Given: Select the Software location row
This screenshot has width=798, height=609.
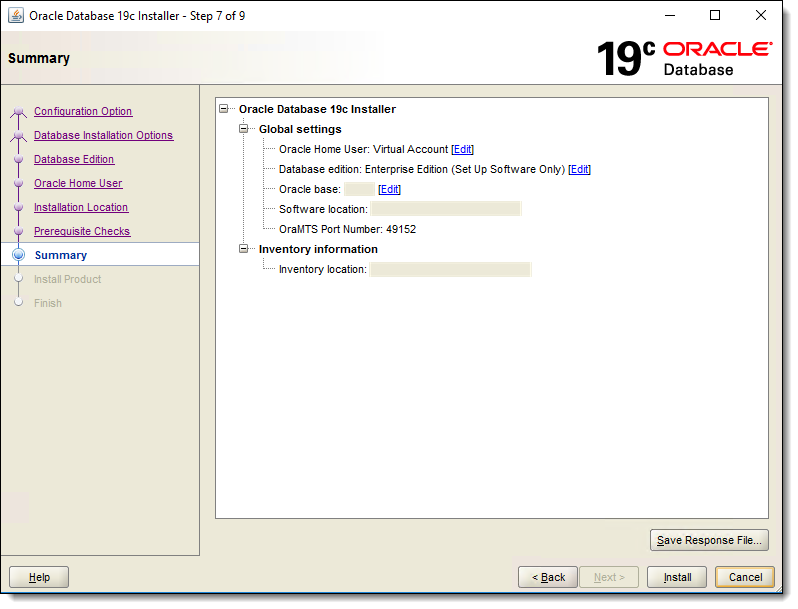Looking at the screenshot, I should coord(400,209).
